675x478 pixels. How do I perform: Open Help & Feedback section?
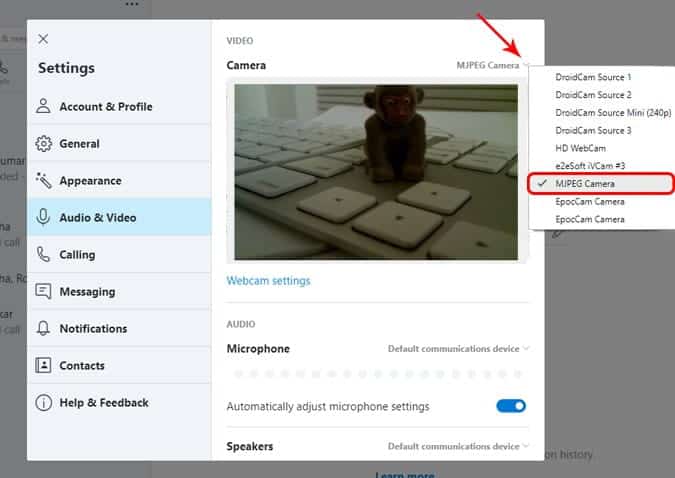pyautogui.click(x=119, y=403)
